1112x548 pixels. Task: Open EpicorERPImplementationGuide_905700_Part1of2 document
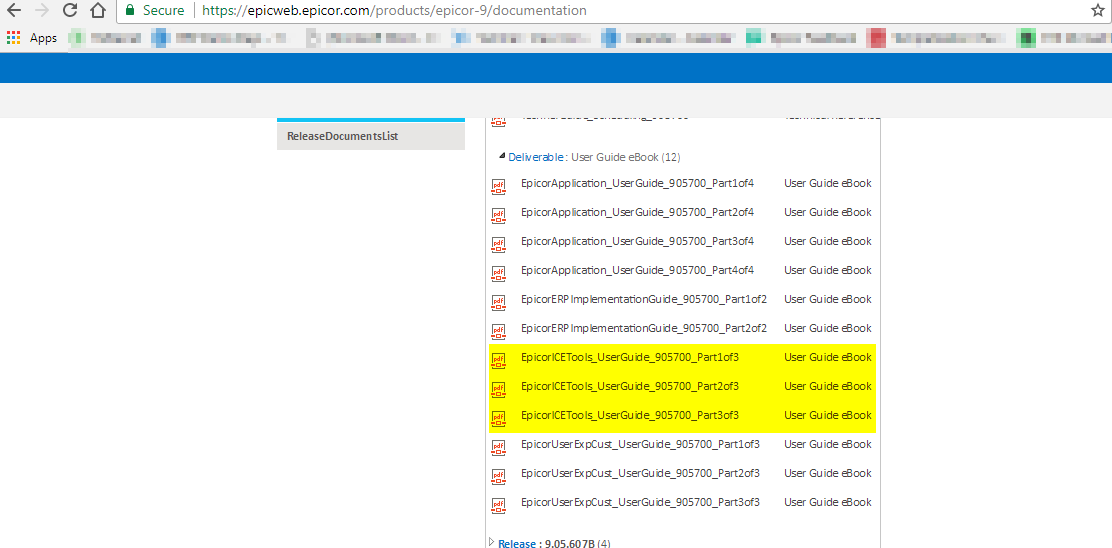click(644, 299)
